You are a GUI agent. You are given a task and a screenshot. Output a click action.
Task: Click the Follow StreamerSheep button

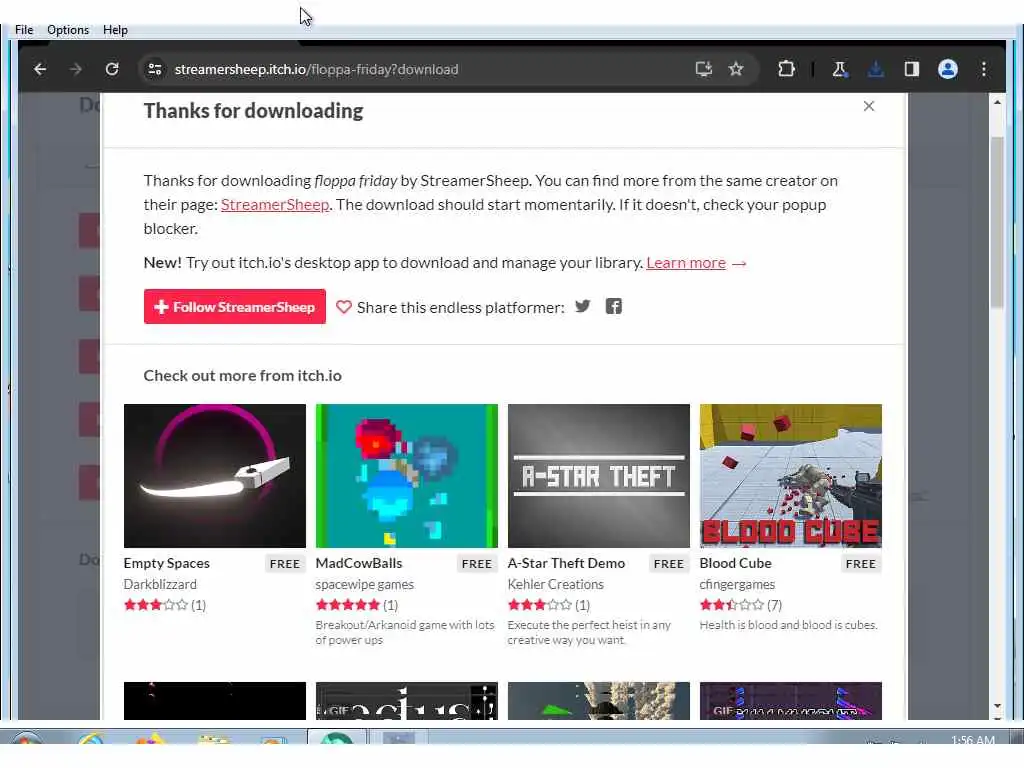point(234,306)
